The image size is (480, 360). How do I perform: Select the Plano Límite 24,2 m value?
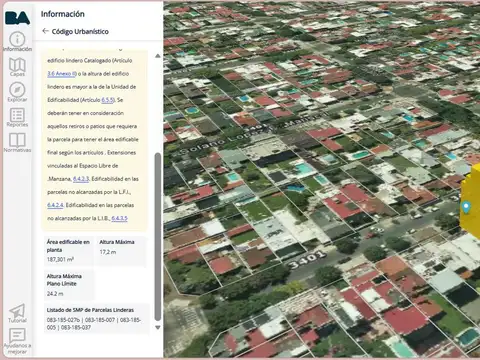(x=55, y=294)
